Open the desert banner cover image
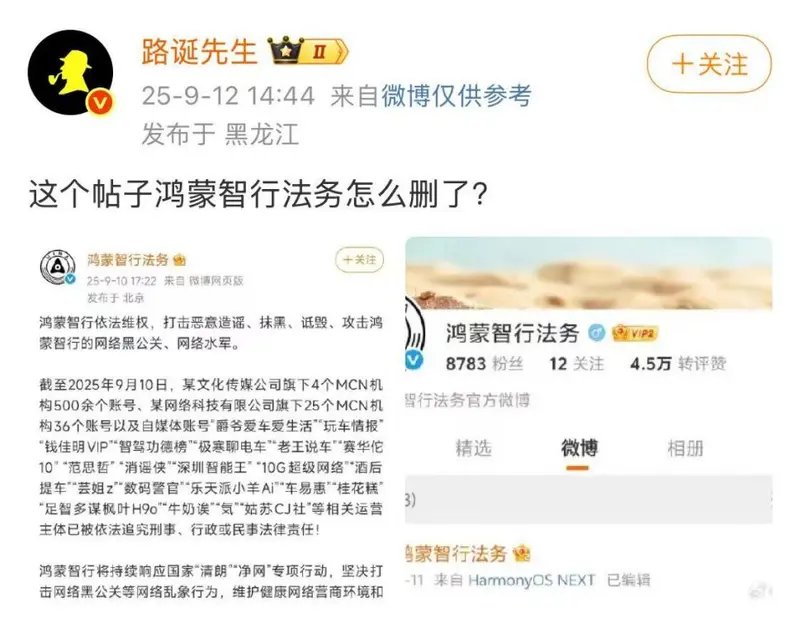 [x=589, y=273]
